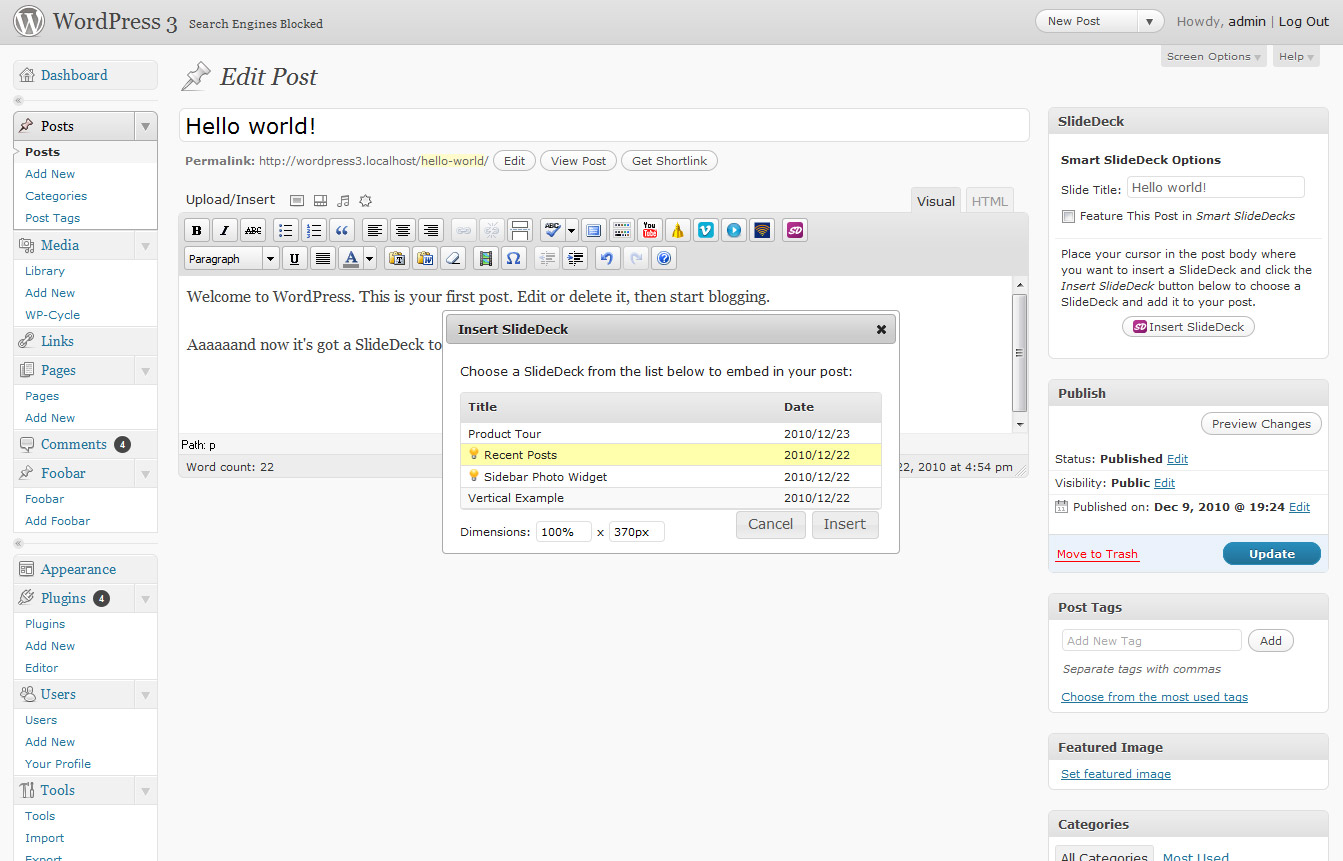Click Get Shortlink button
The width and height of the screenshot is (1343, 861).
(x=669, y=161)
